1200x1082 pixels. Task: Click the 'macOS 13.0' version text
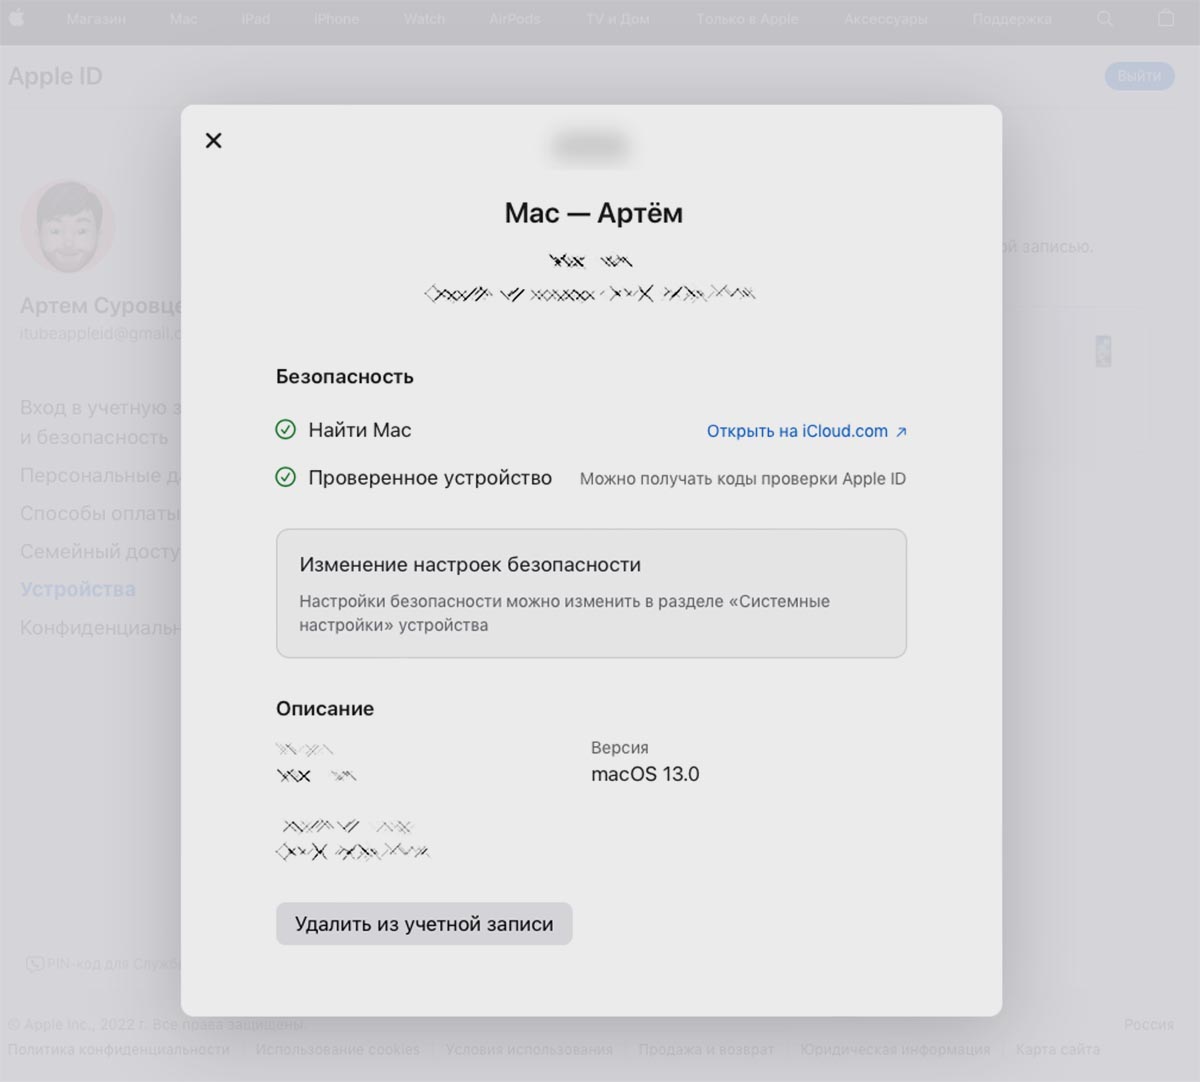[645, 774]
